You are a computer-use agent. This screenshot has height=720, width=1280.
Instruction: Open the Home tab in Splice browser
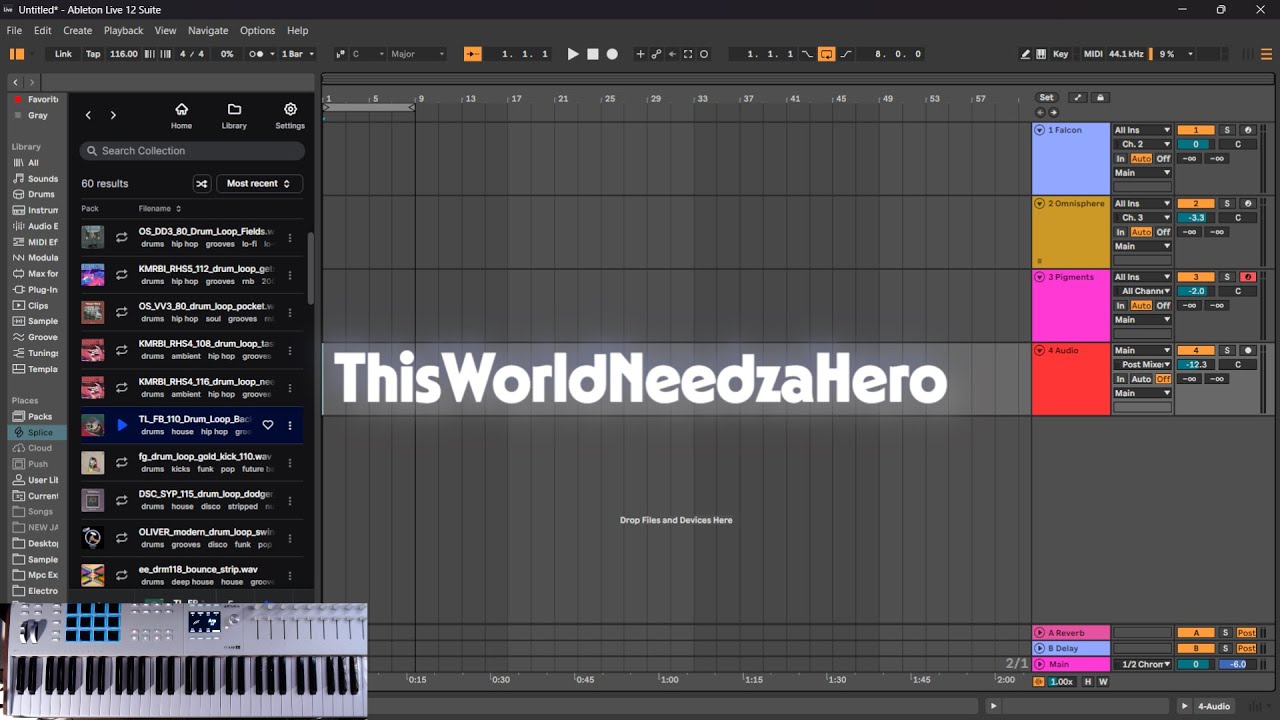[x=181, y=116]
